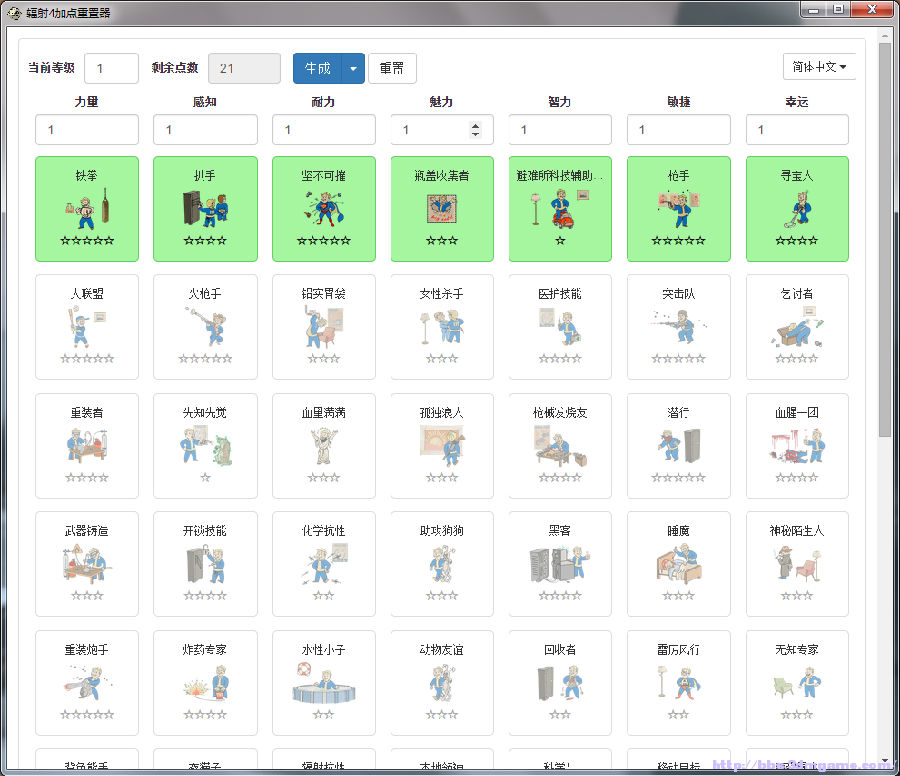900x776 pixels.
Task: Choose the 开锁技能 (Locksmith) perk icon
Action: 205,565
